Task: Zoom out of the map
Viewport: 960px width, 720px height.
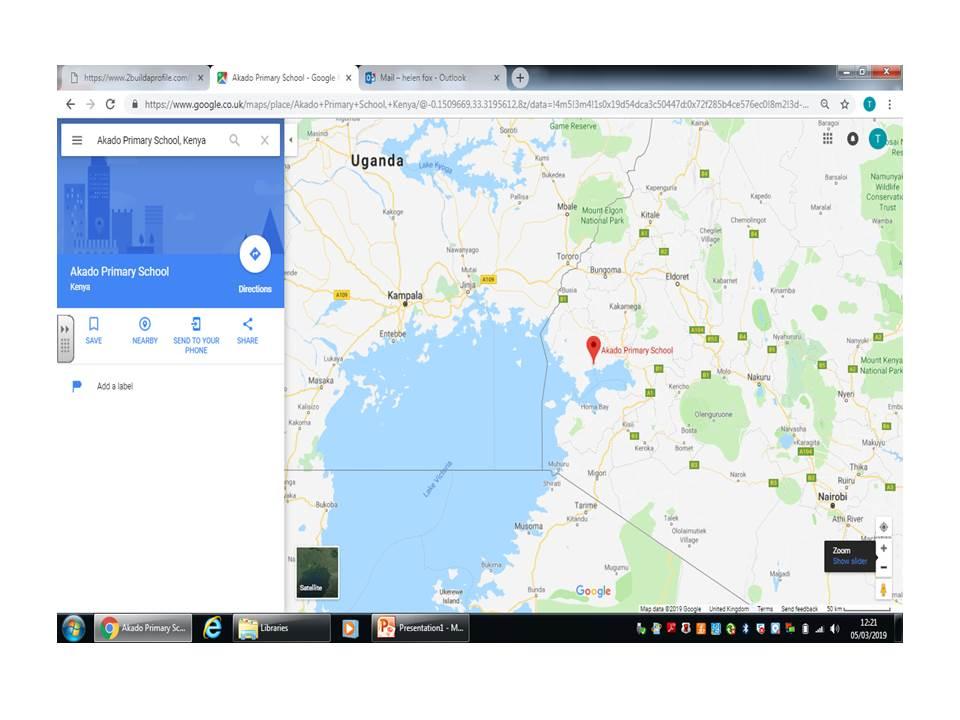Action: point(883,568)
